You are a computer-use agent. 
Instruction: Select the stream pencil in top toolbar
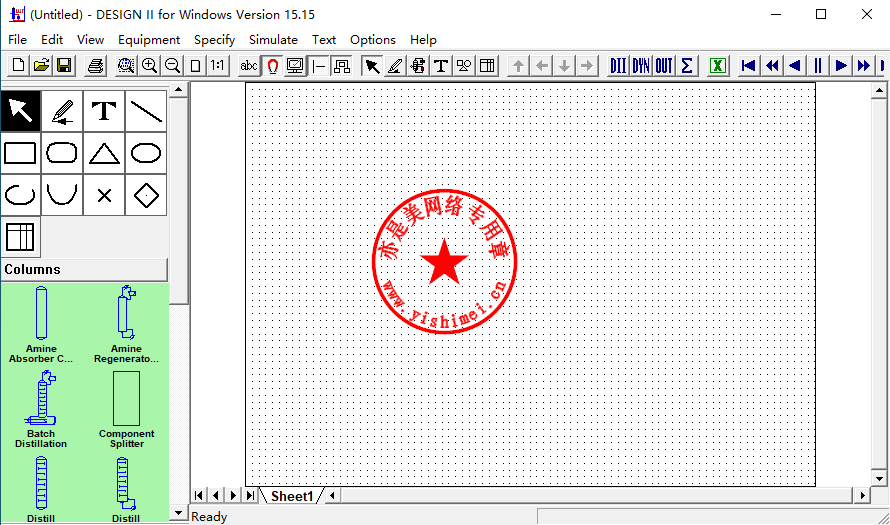point(395,66)
